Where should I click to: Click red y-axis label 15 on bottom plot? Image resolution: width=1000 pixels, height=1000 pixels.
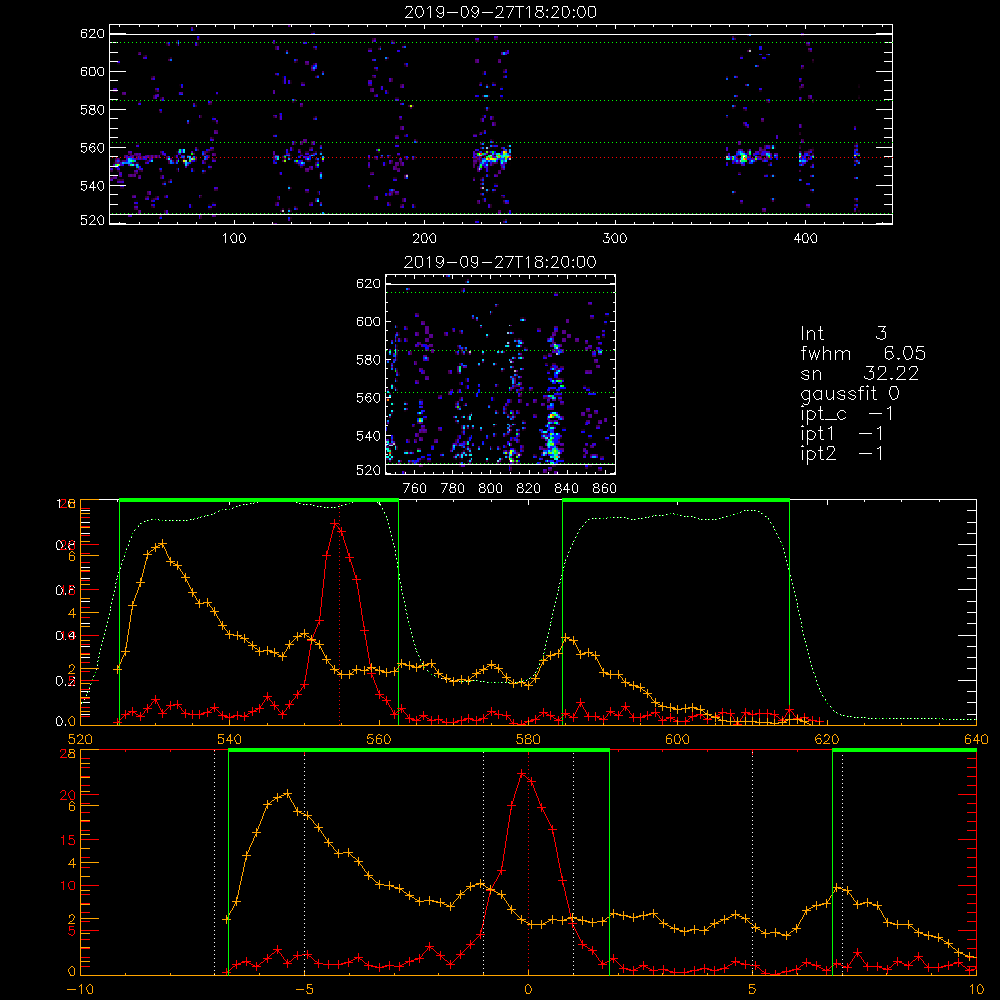(x=68, y=840)
